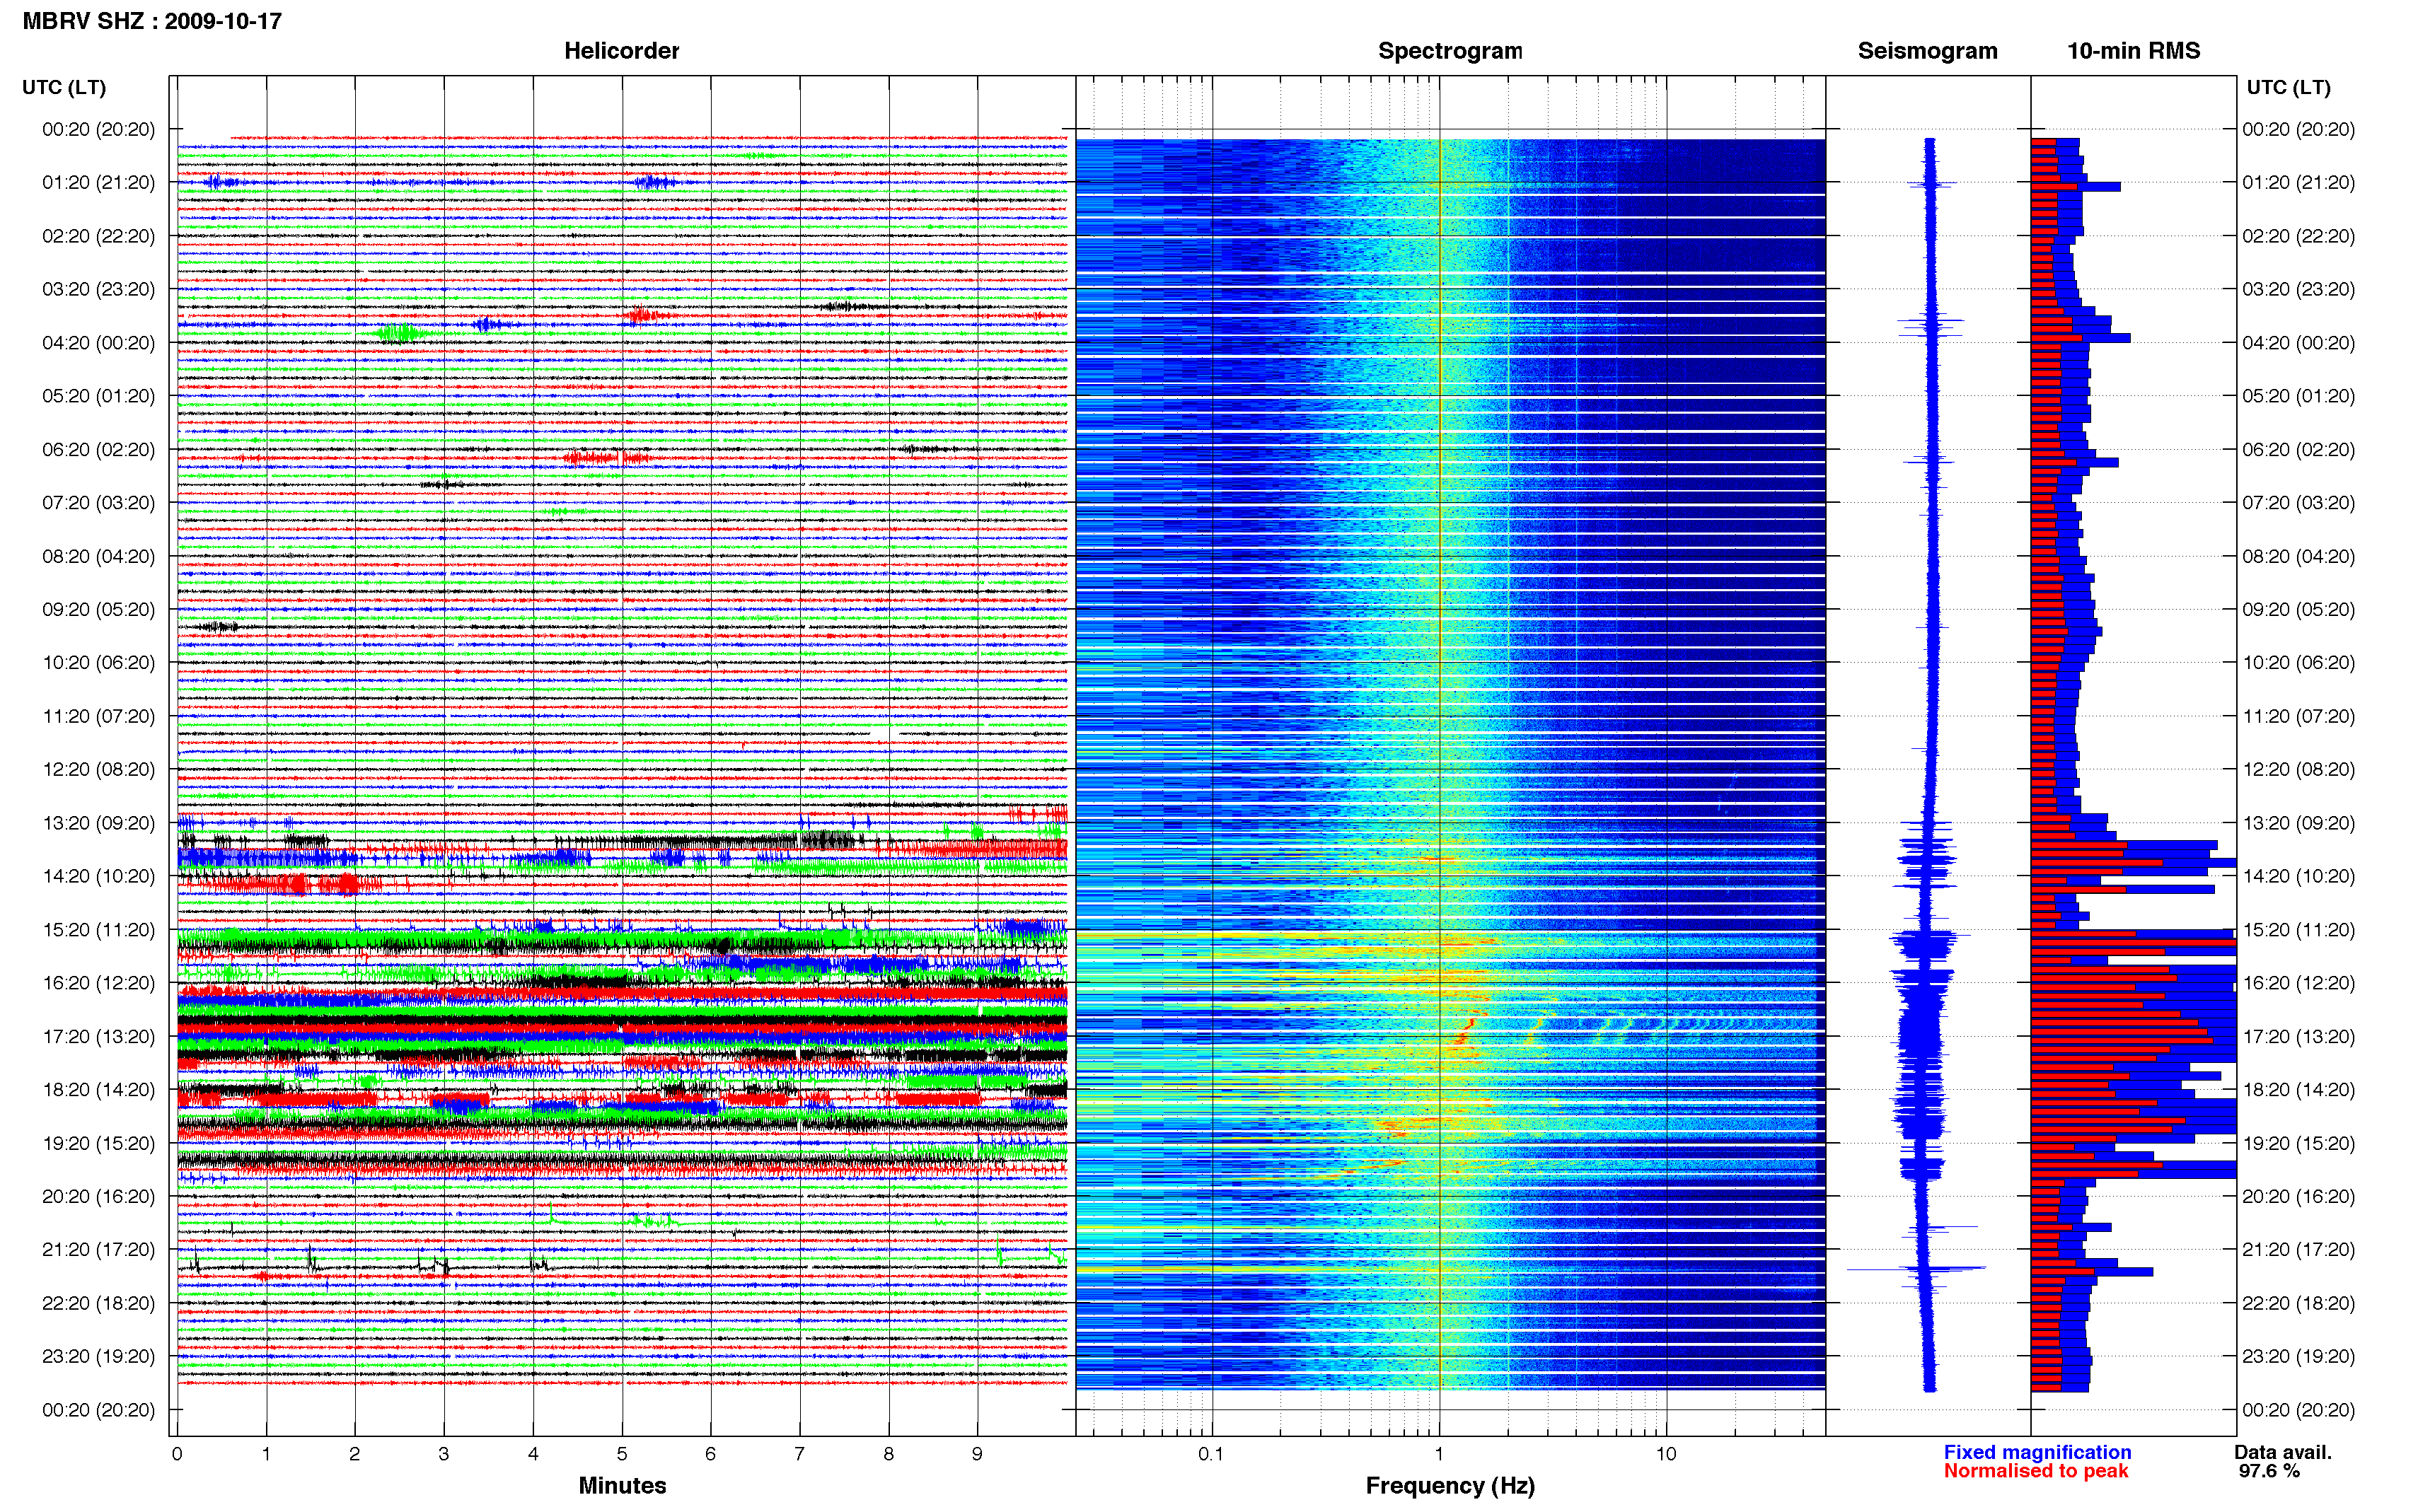Click left axis label 22:20 (18:20)

[99, 1303]
